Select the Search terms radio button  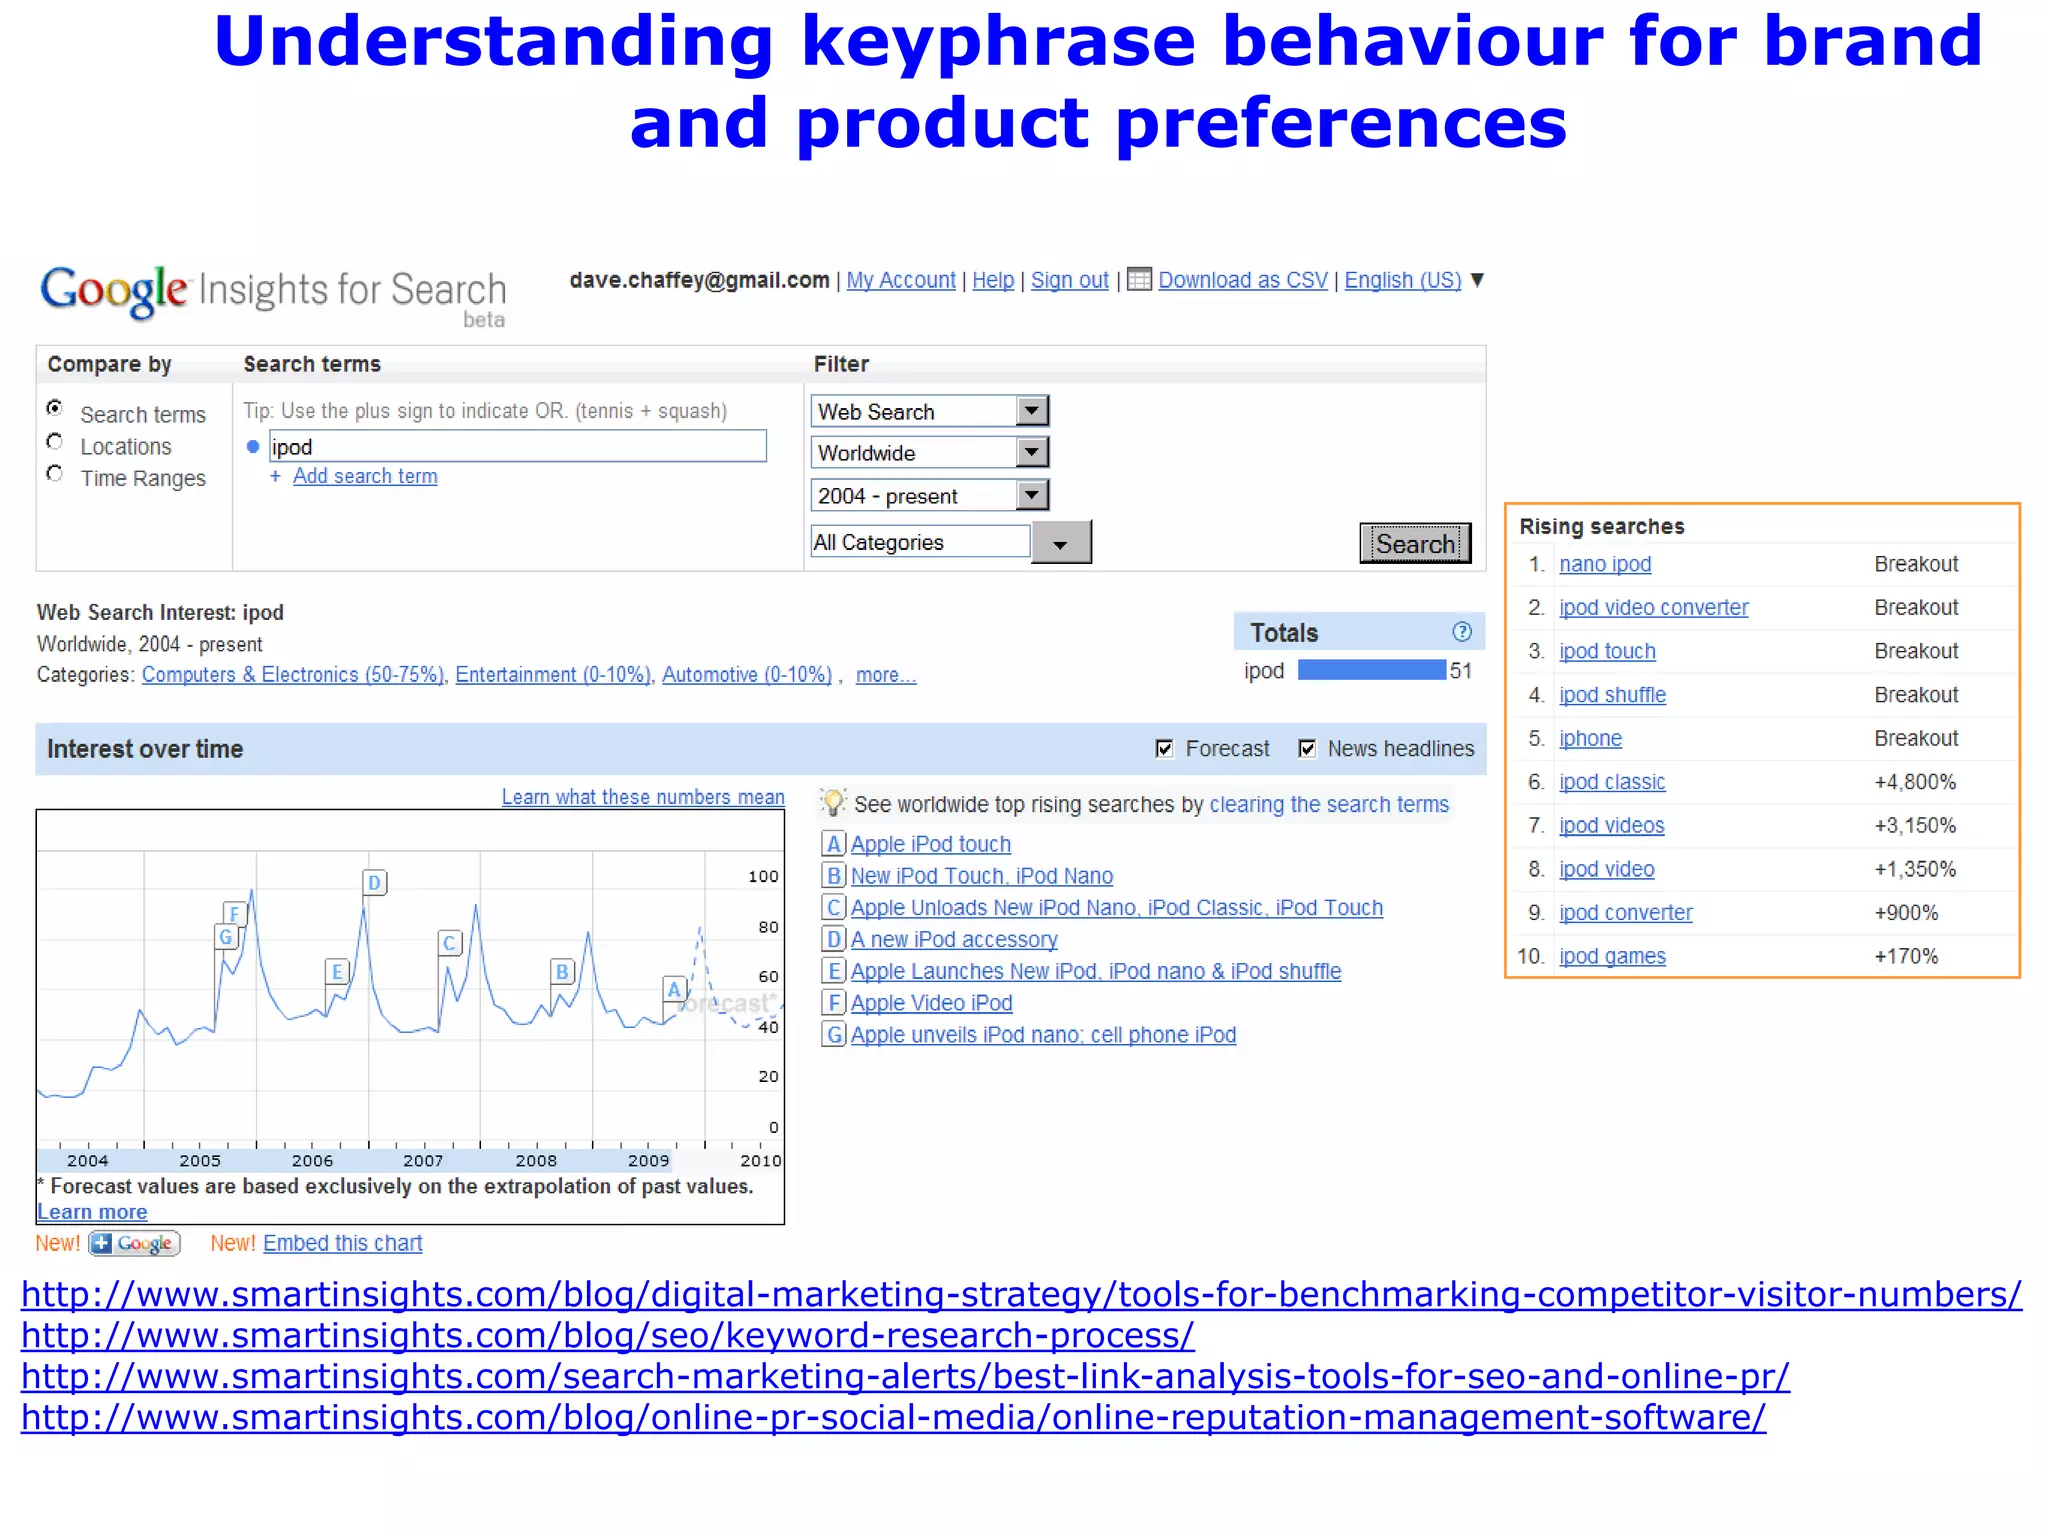point(55,408)
